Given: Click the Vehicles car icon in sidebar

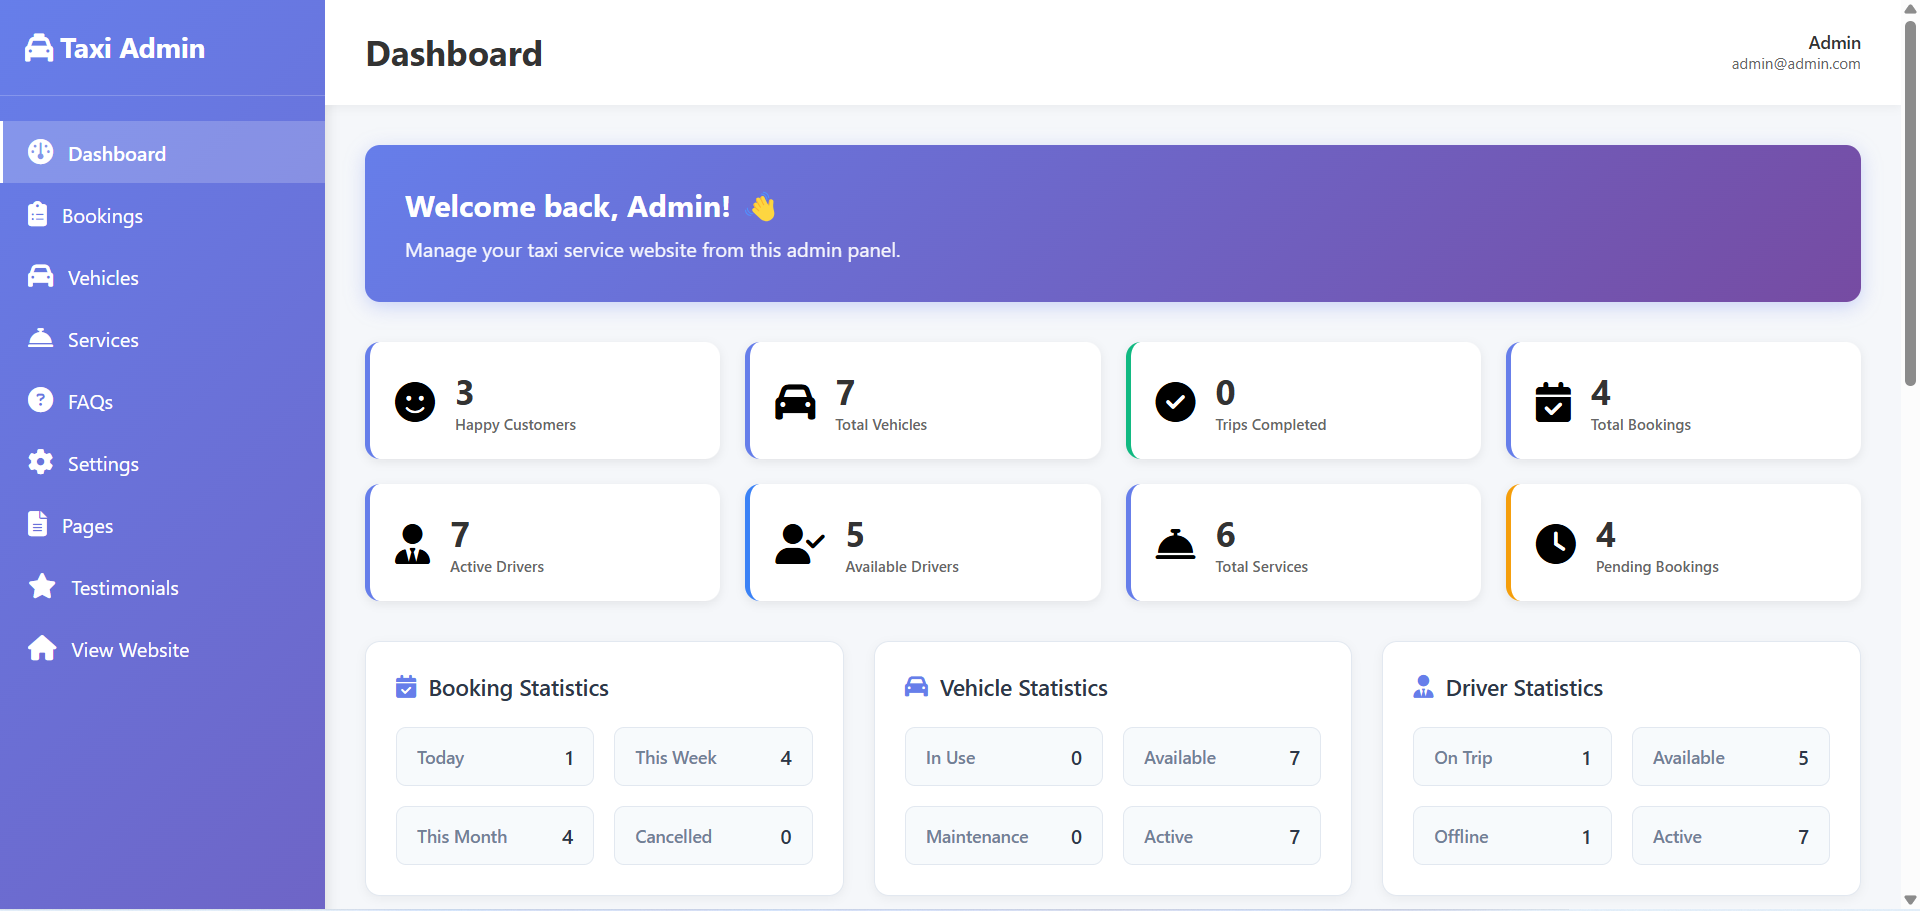Looking at the screenshot, I should point(40,276).
